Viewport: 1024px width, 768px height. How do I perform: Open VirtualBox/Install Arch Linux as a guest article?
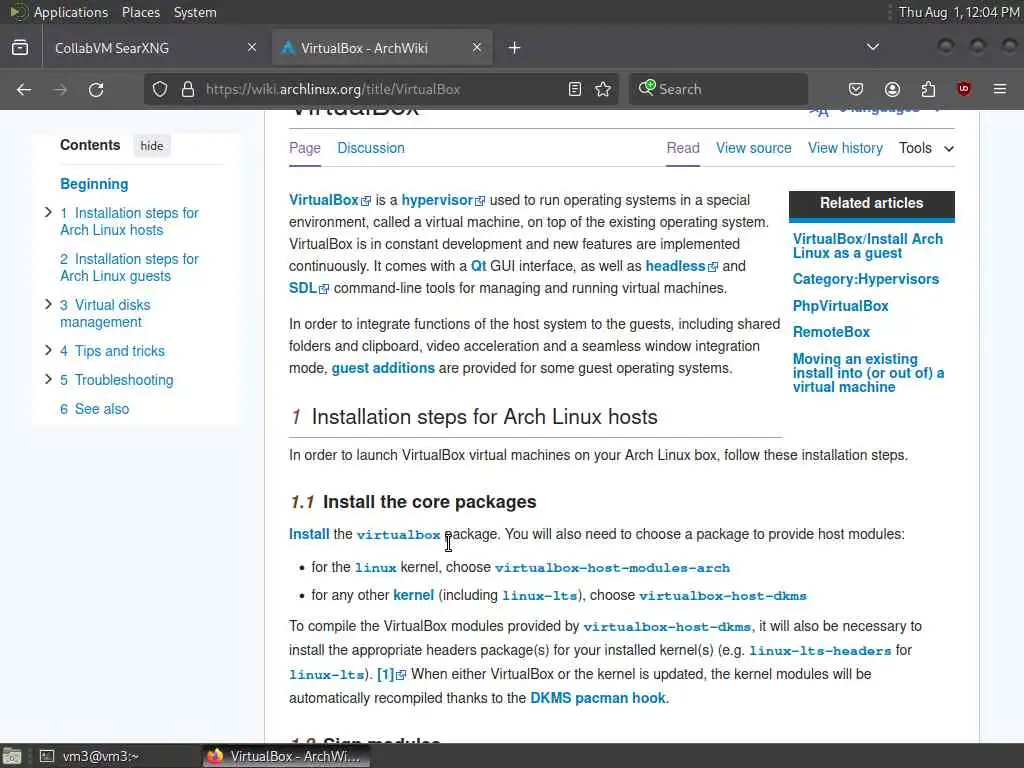pos(868,246)
